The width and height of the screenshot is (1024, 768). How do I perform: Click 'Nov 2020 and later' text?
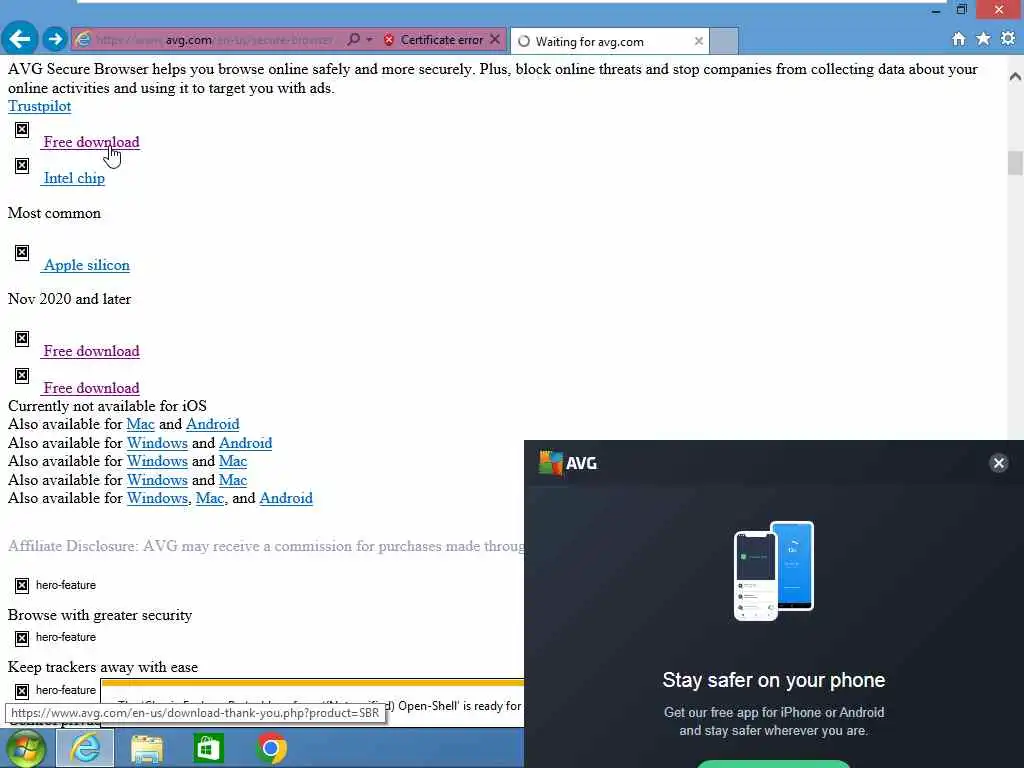click(69, 298)
